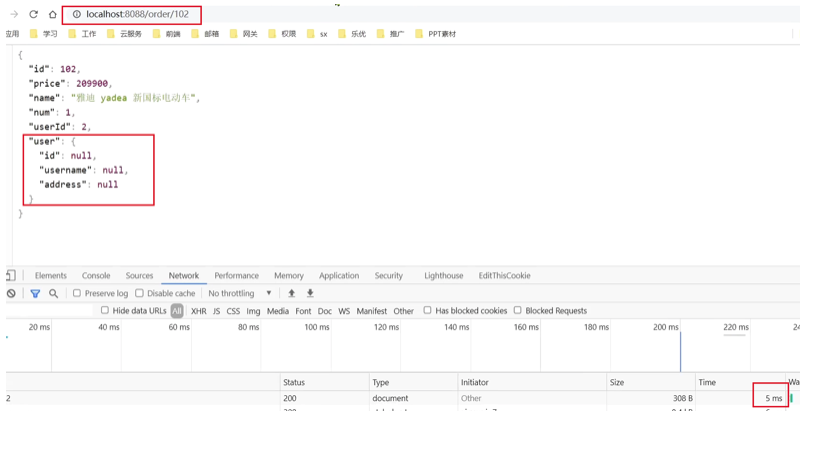The height and width of the screenshot is (450, 834).
Task: Sort requests by Initiator column header
Action: (x=532, y=382)
